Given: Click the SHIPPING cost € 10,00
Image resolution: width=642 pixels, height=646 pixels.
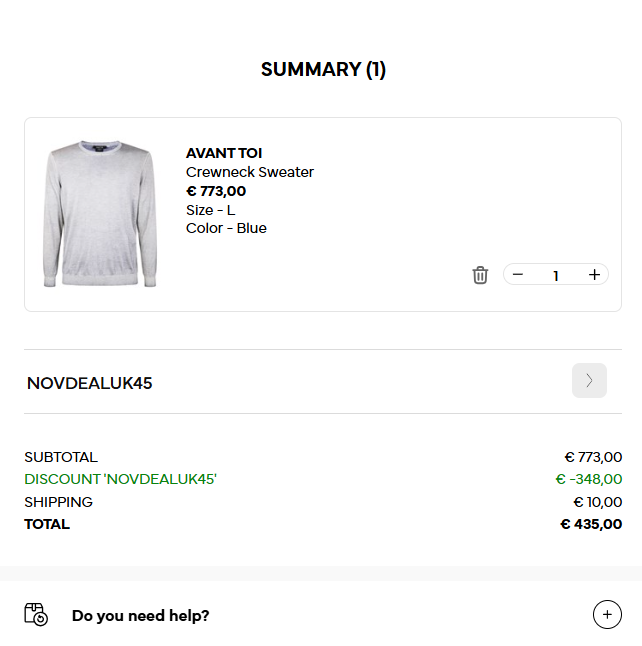Looking at the screenshot, I should pyautogui.click(x=597, y=502).
